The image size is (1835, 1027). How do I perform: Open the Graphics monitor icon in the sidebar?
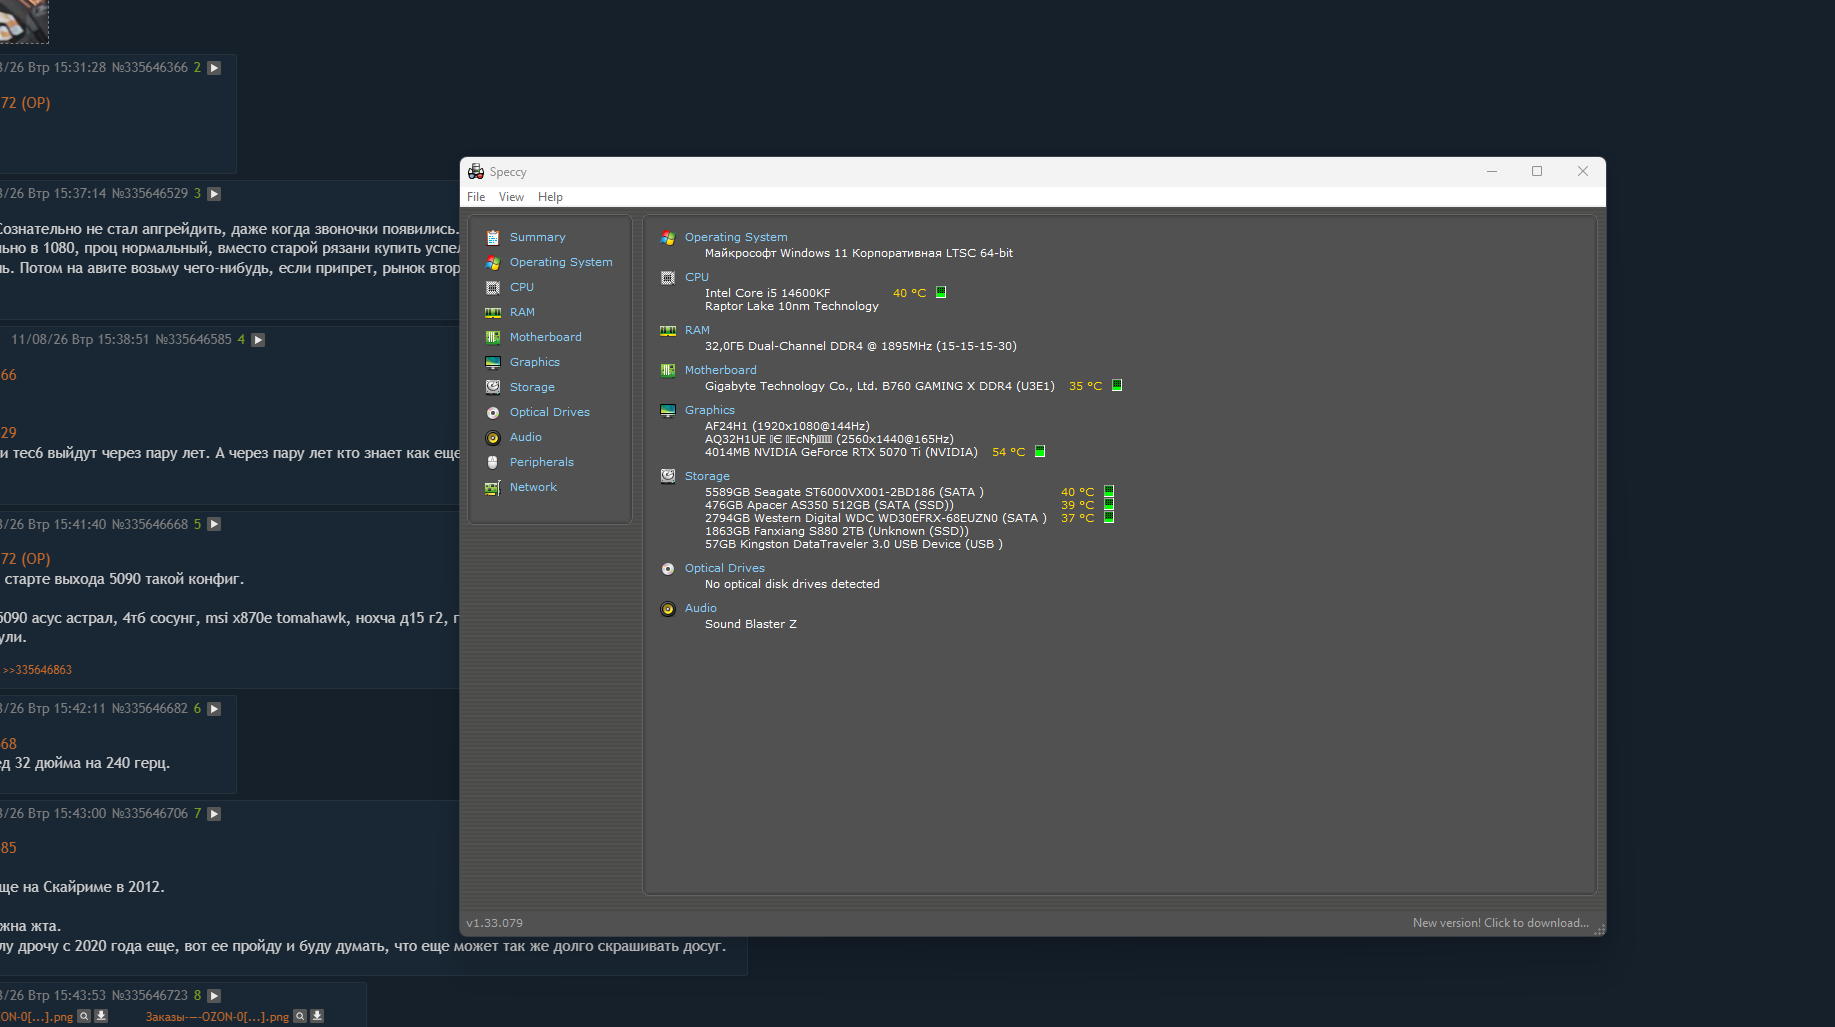click(x=493, y=363)
